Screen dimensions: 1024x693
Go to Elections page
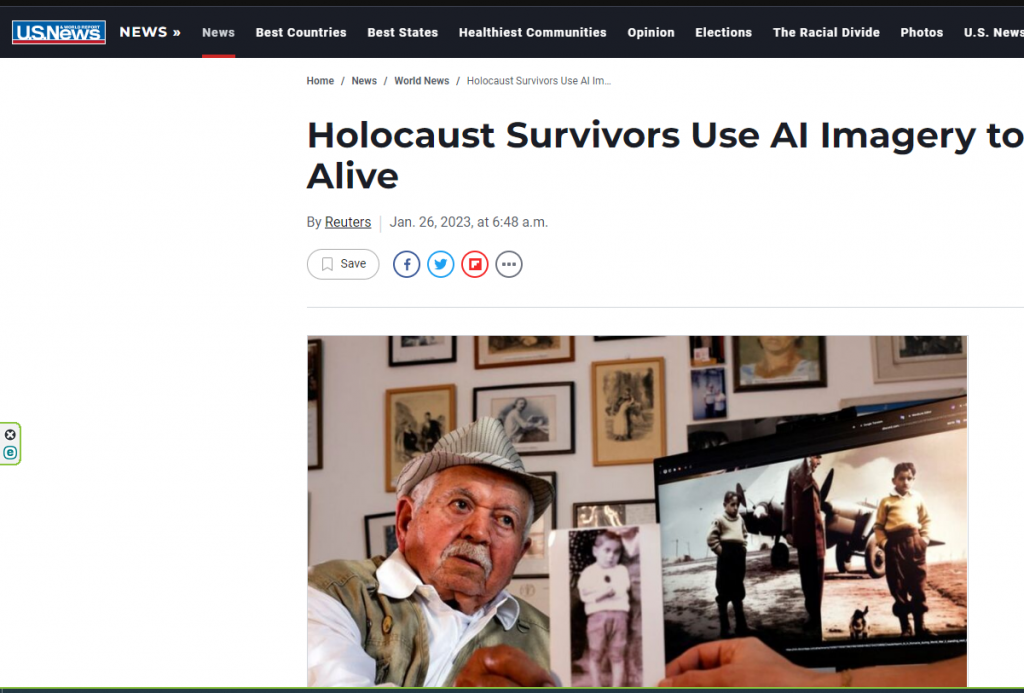coord(723,33)
